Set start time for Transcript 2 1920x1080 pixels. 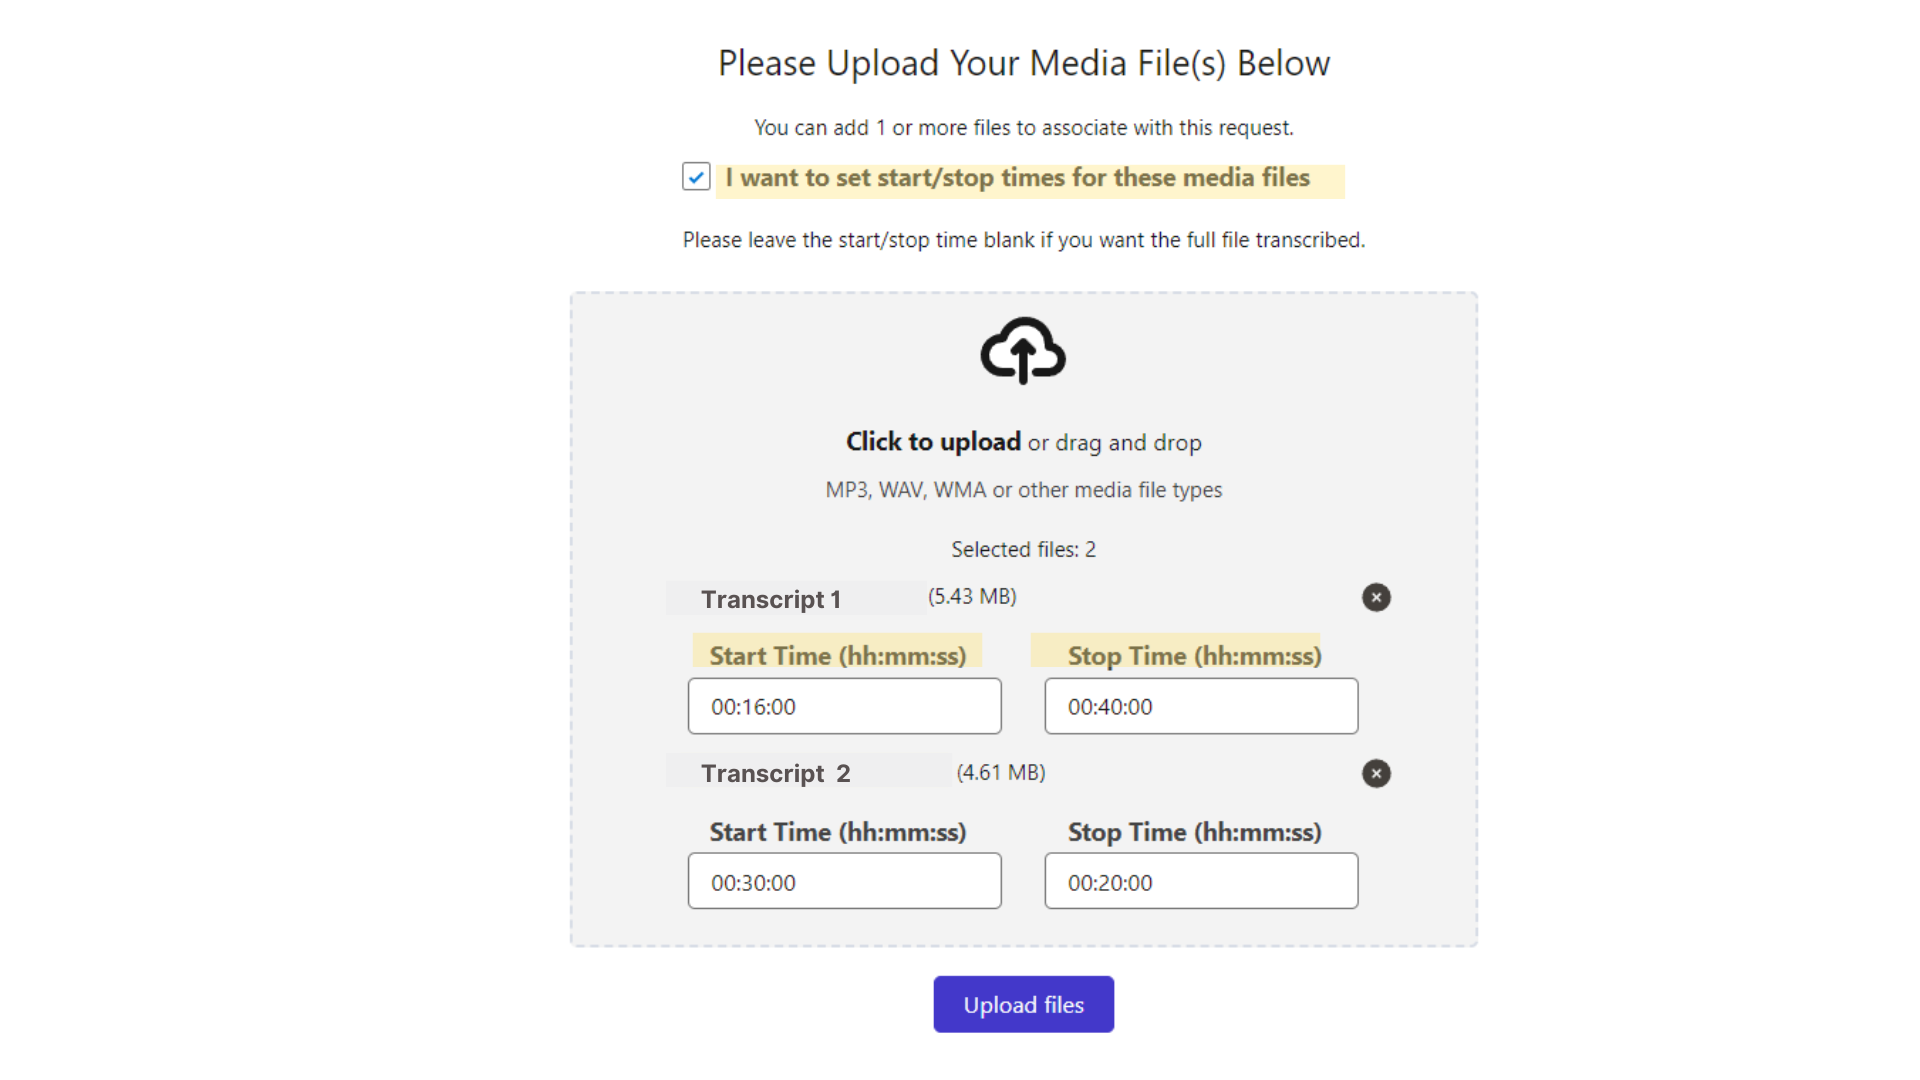(844, 882)
